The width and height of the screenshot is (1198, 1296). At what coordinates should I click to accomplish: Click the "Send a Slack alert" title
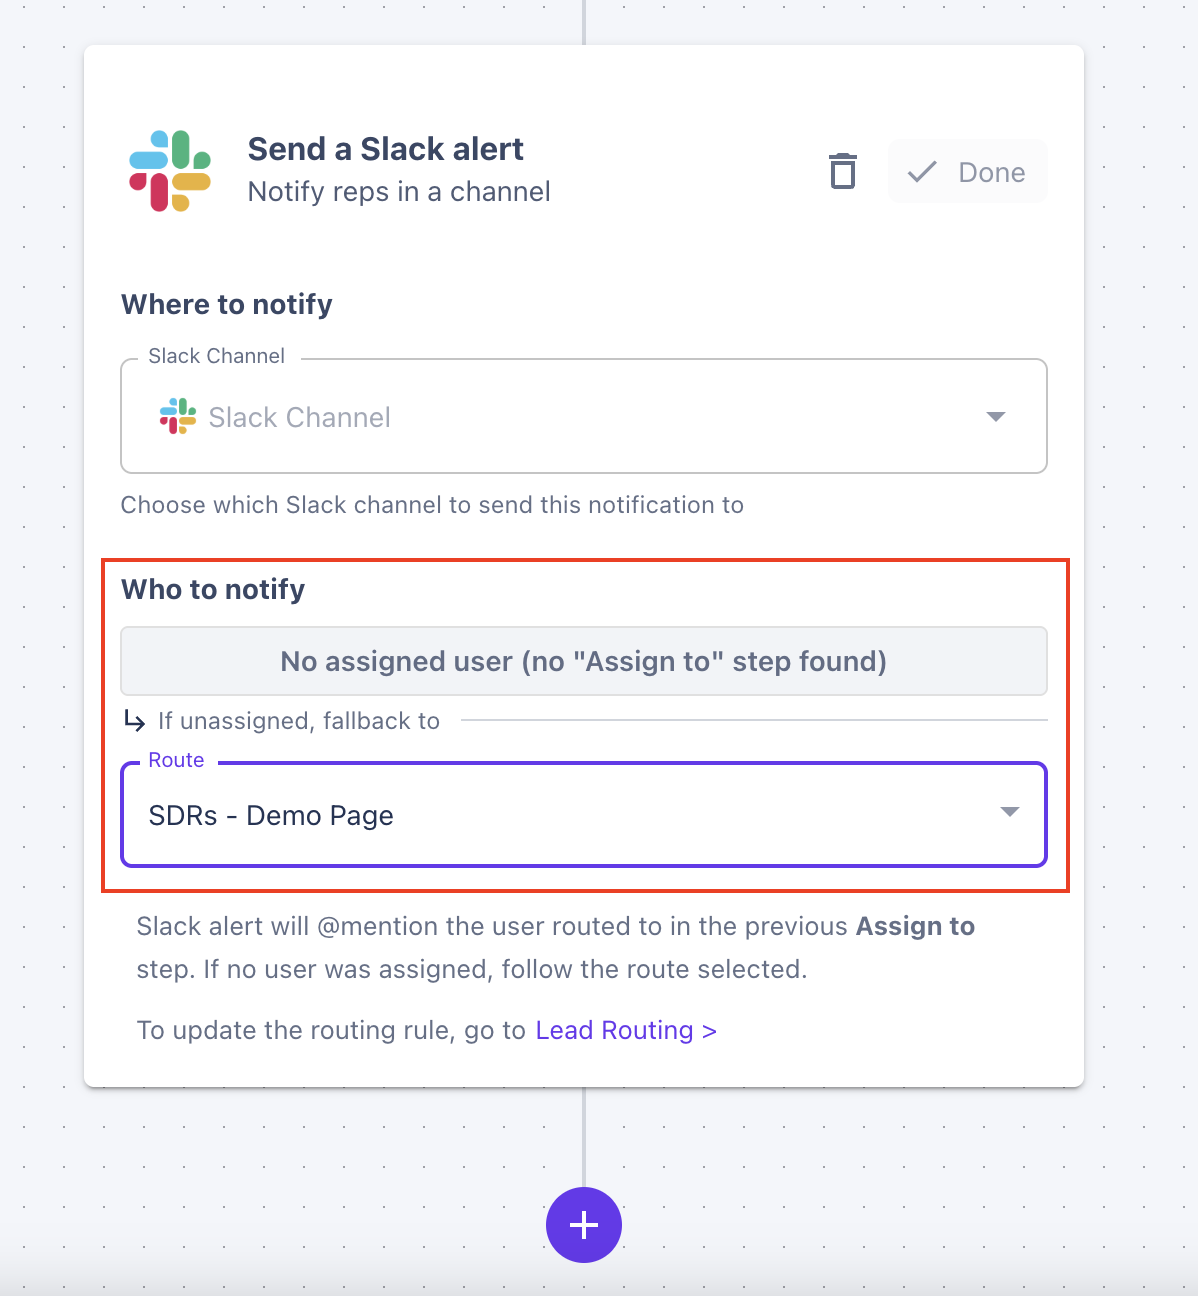click(x=385, y=149)
